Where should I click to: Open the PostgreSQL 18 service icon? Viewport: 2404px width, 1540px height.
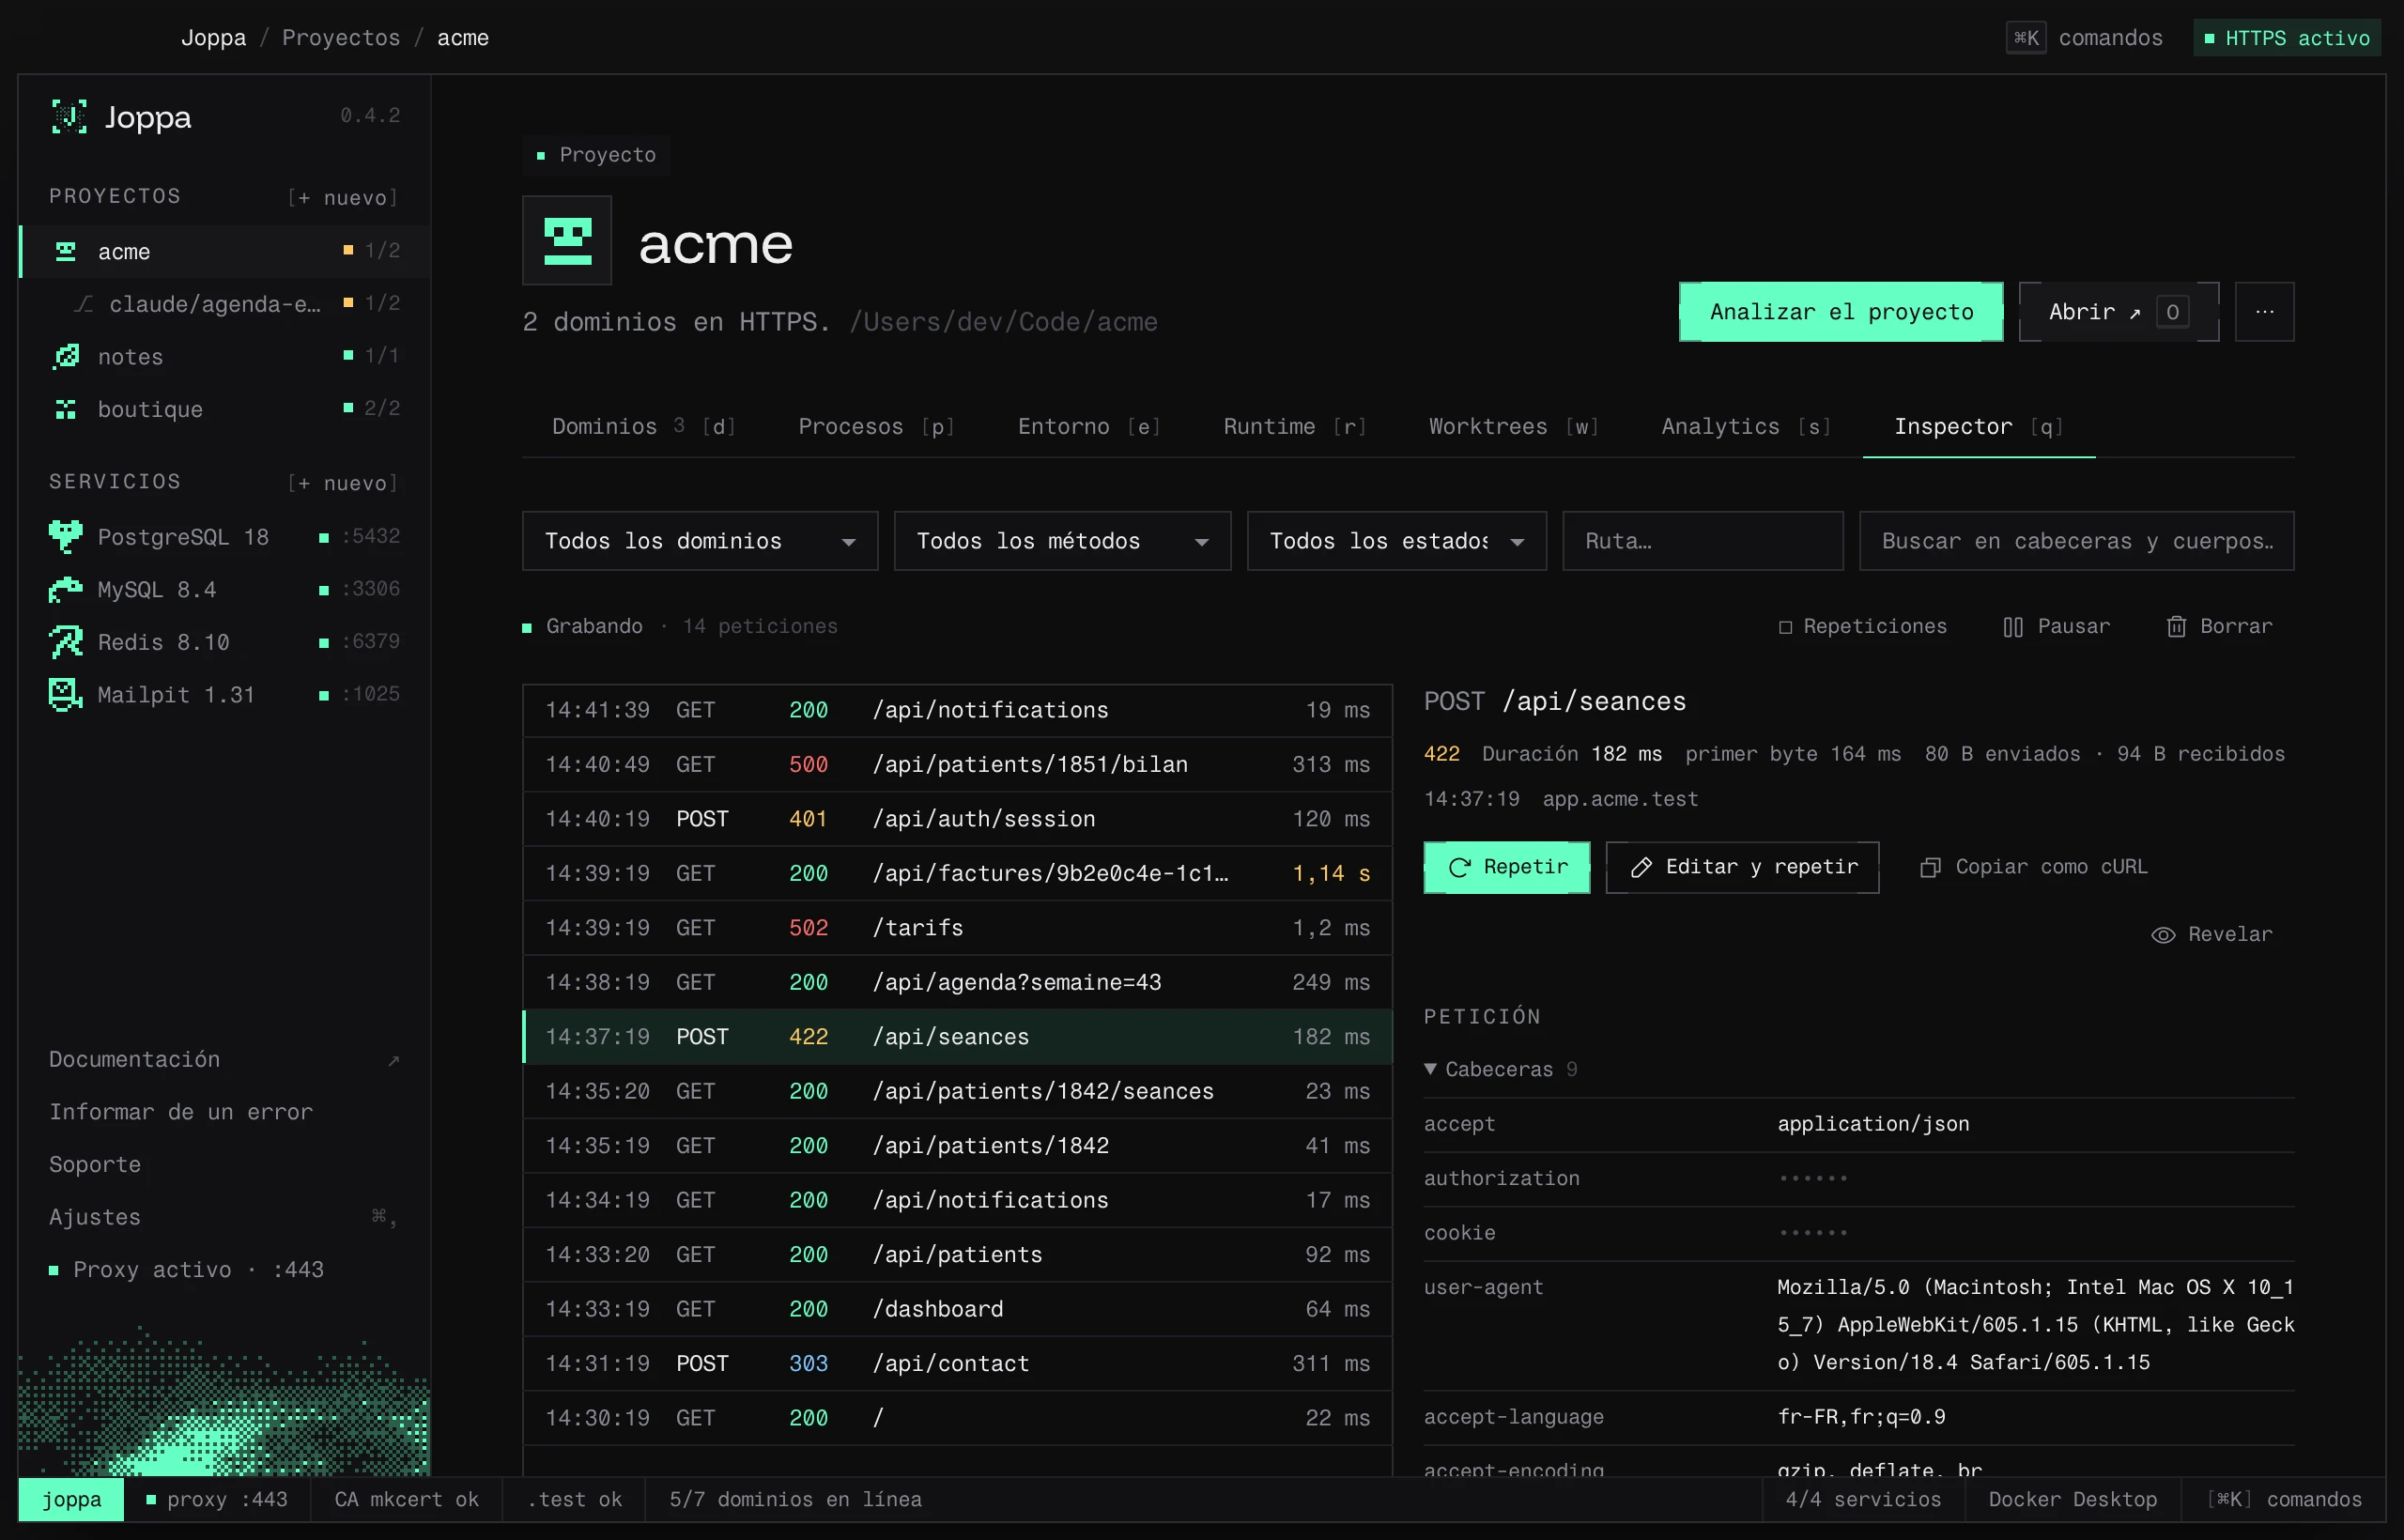tap(66, 537)
